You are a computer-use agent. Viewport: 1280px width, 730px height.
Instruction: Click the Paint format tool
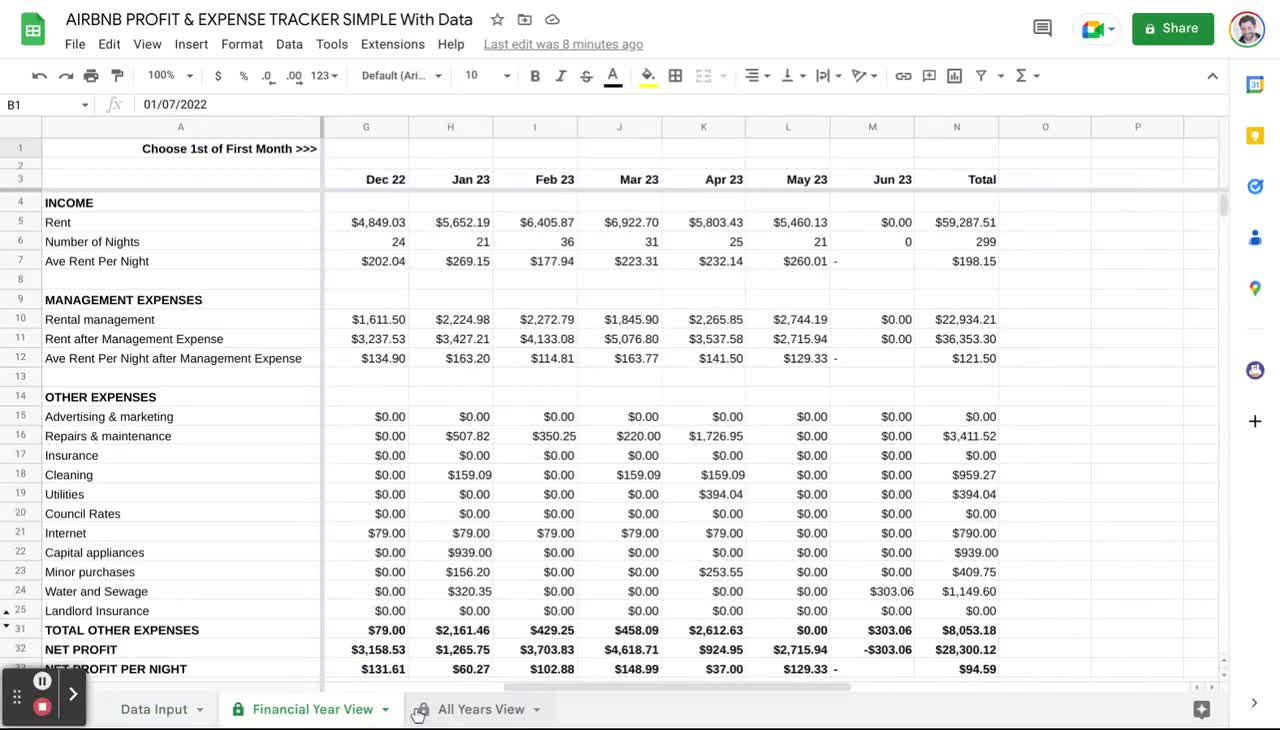pos(118,75)
